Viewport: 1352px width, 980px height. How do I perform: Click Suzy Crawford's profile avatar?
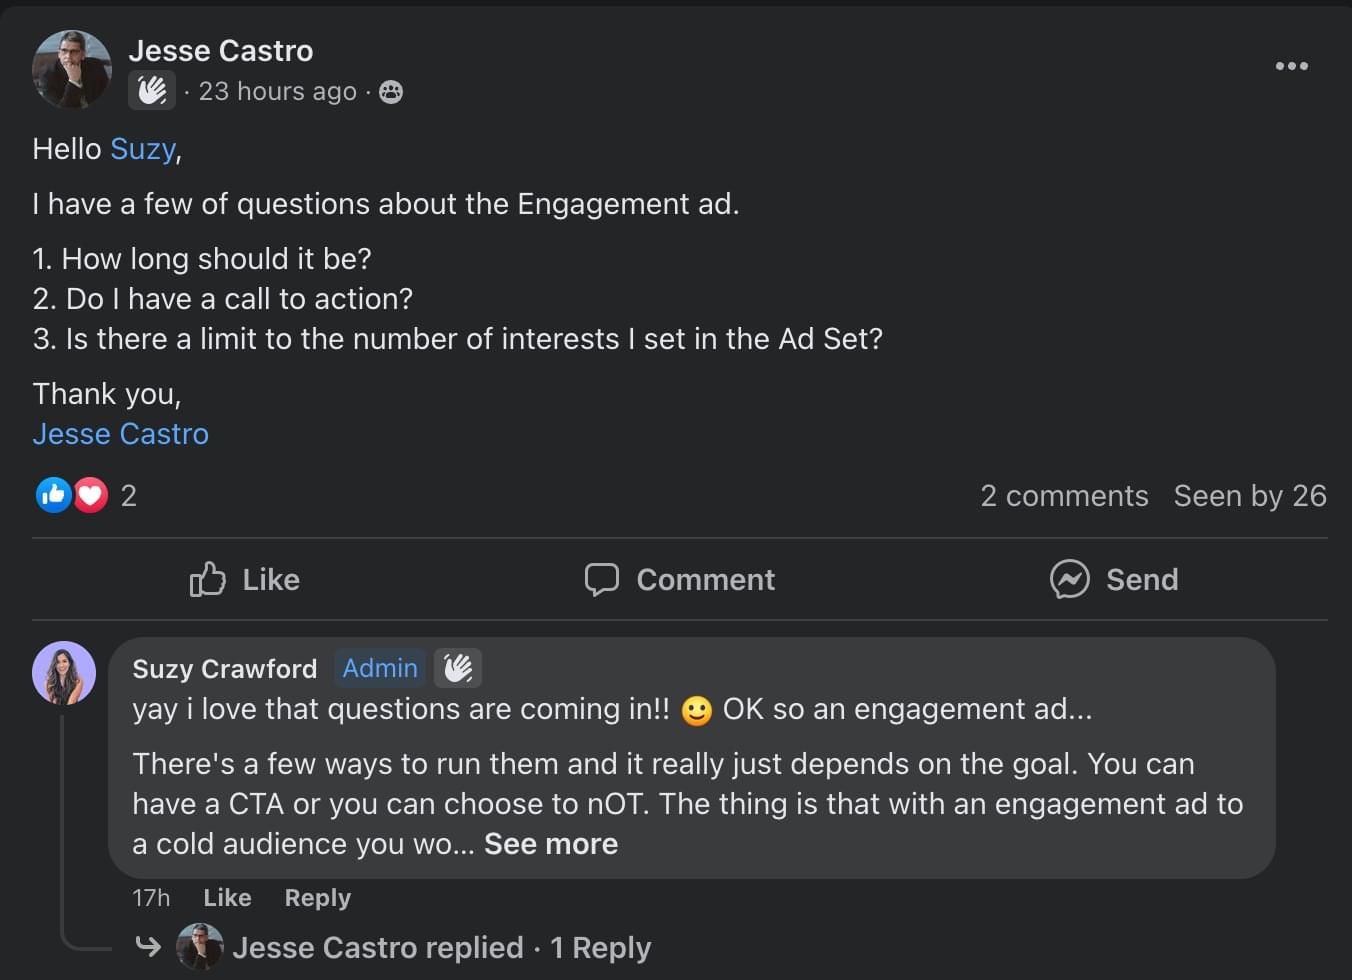[64, 673]
